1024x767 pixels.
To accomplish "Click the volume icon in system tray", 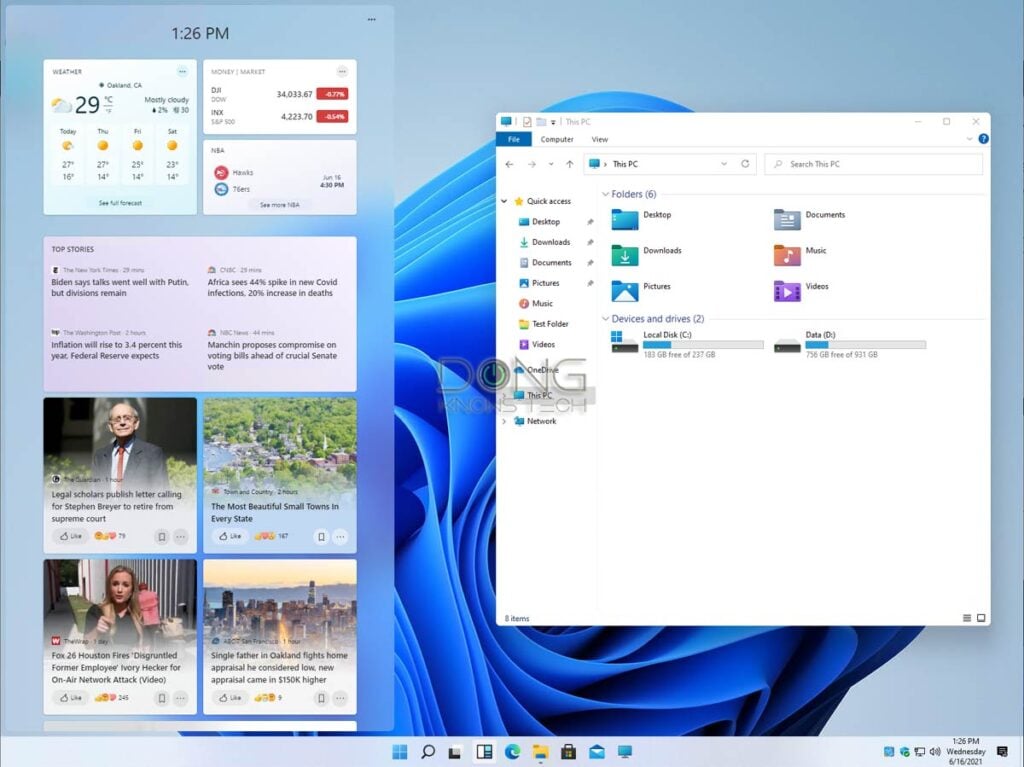I will coord(935,752).
